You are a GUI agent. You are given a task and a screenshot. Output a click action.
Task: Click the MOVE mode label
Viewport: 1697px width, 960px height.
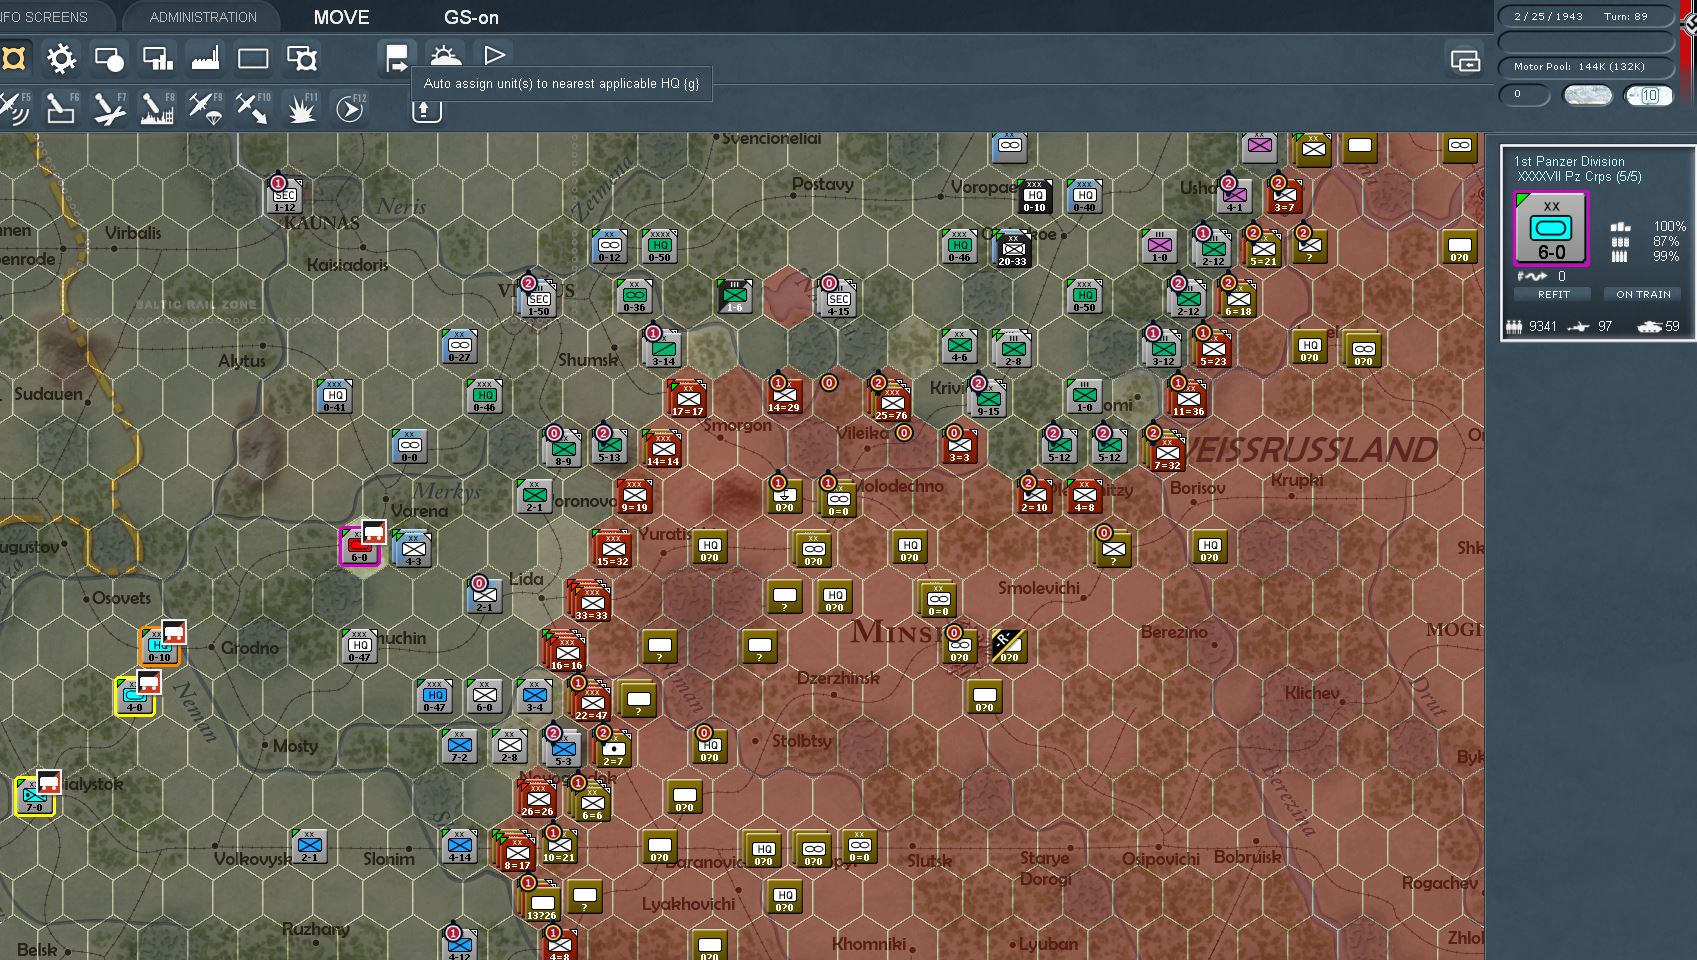pyautogui.click(x=341, y=17)
